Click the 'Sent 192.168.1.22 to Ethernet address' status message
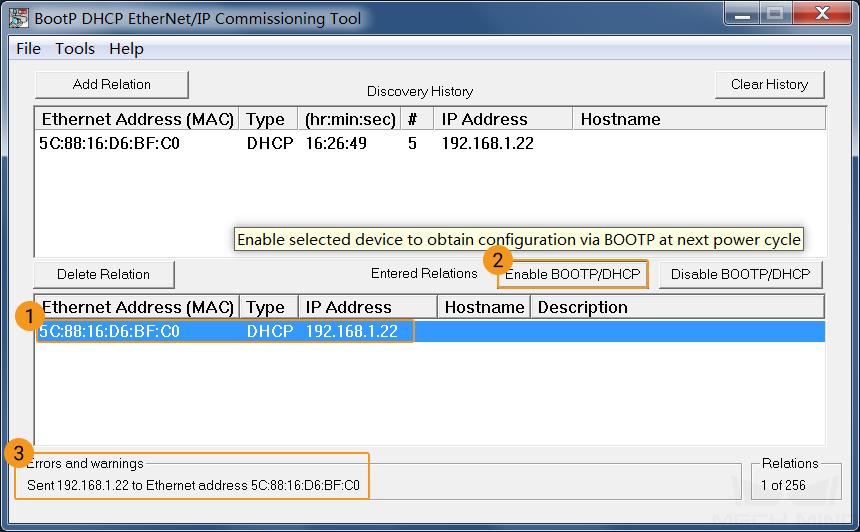The image size is (860, 532). point(193,485)
